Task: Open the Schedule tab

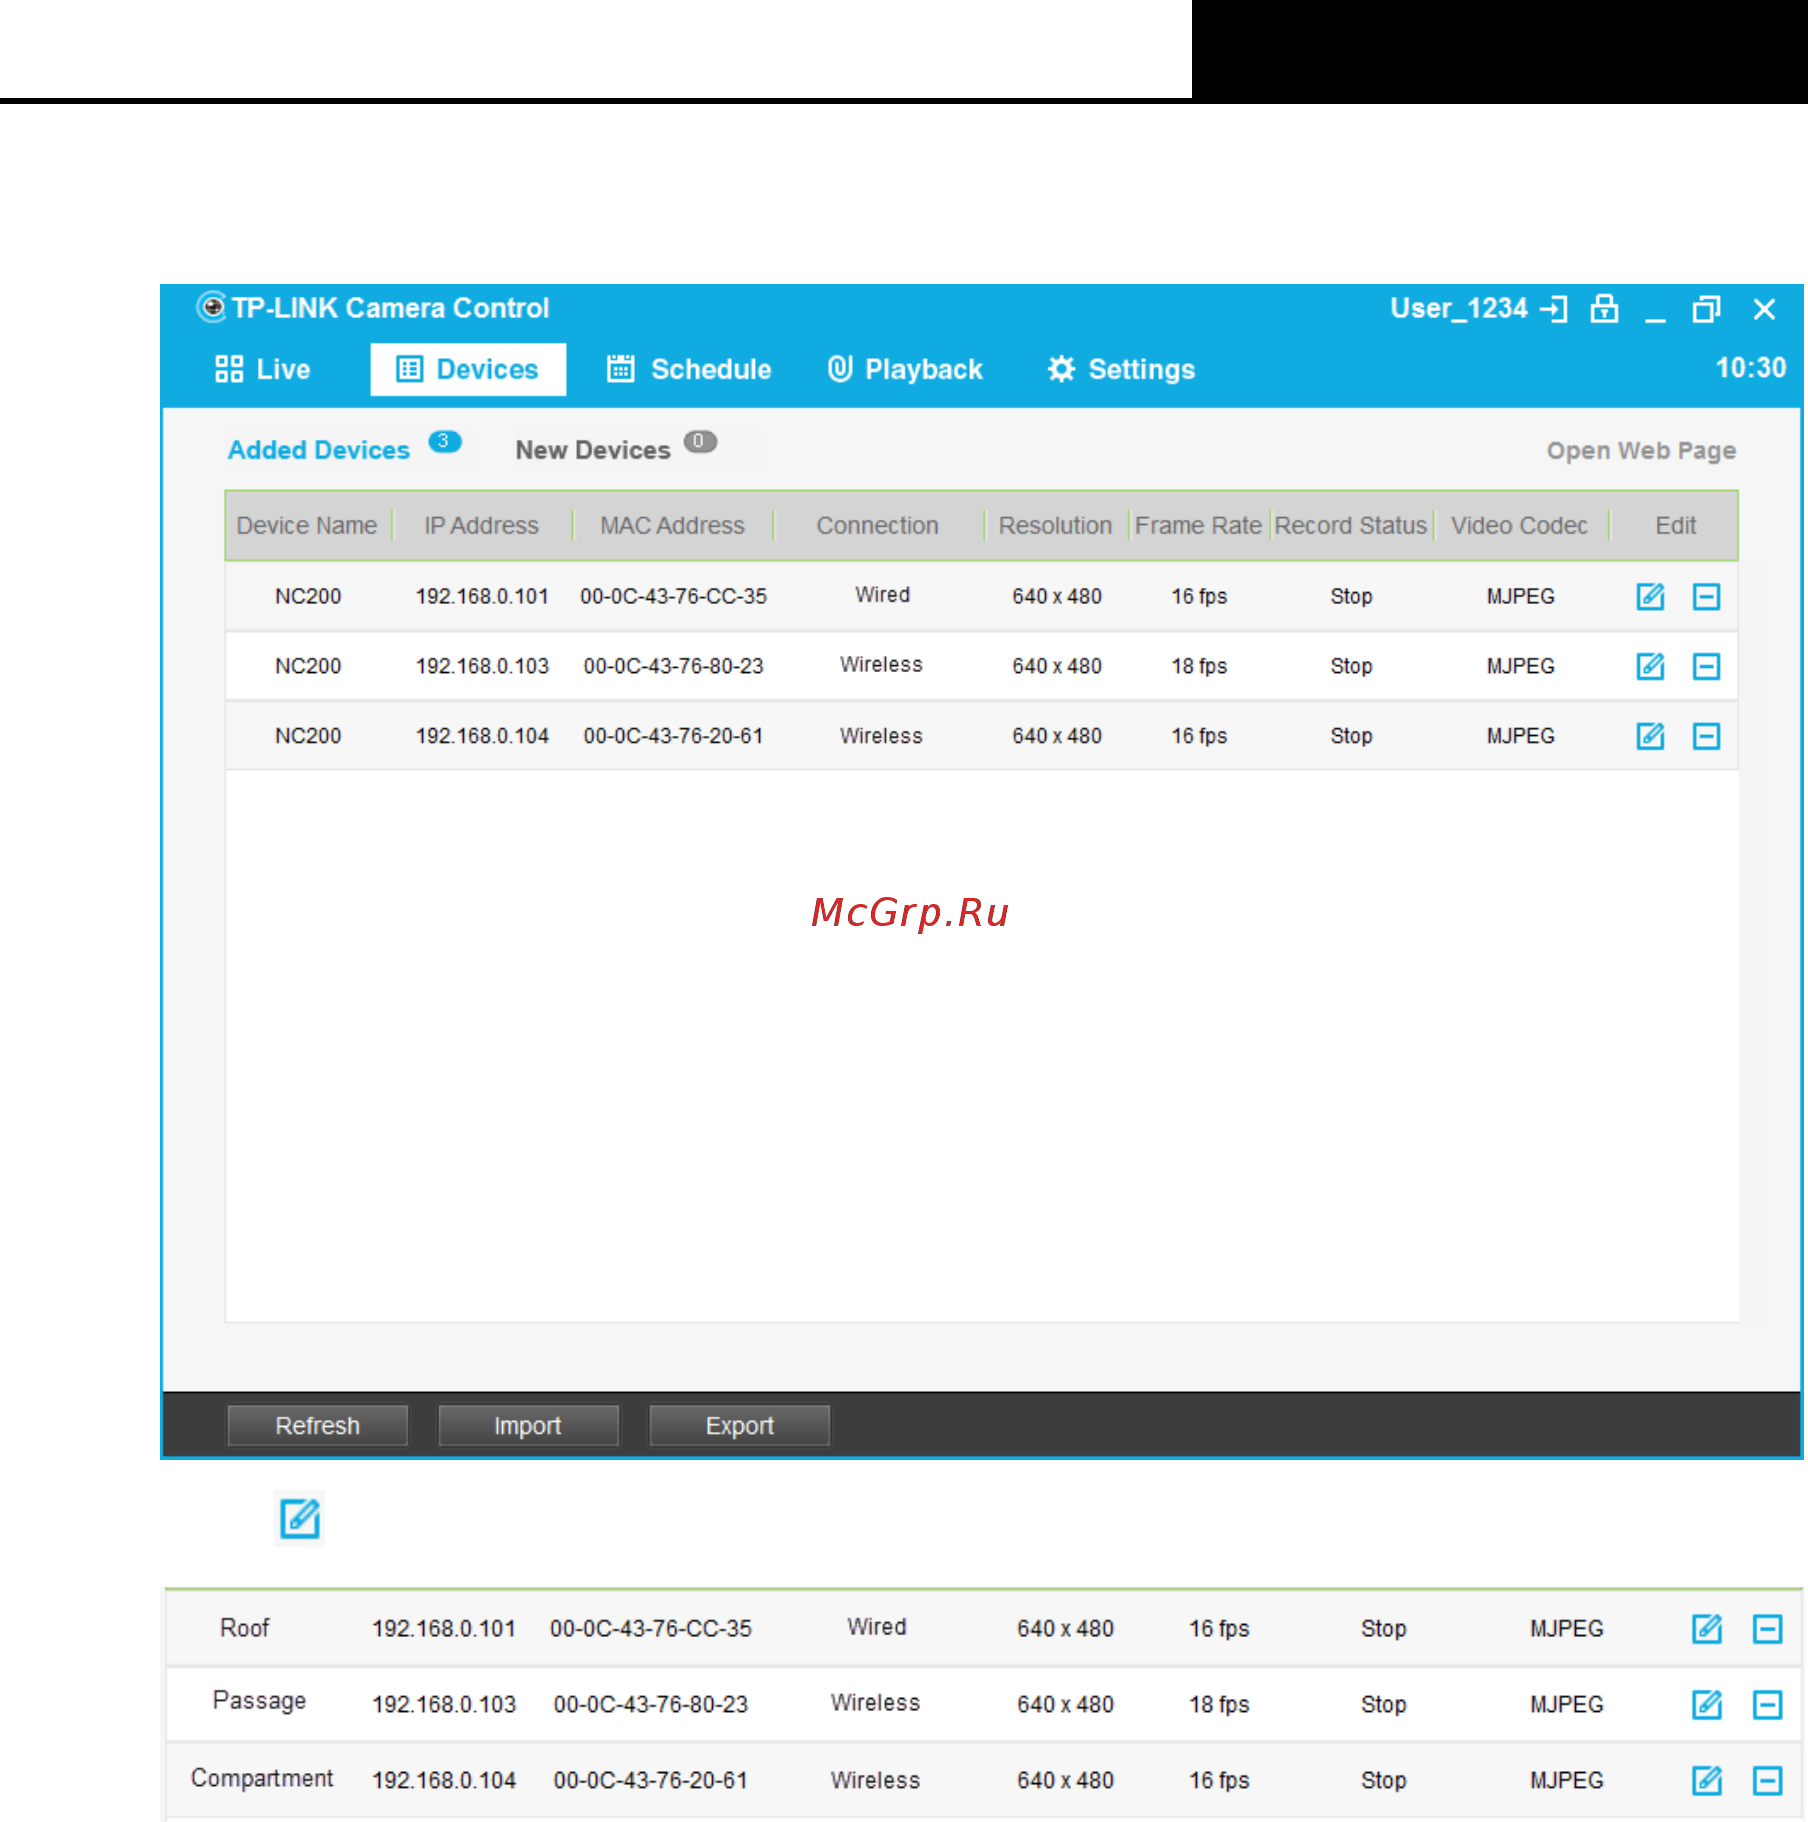Action: click(689, 369)
